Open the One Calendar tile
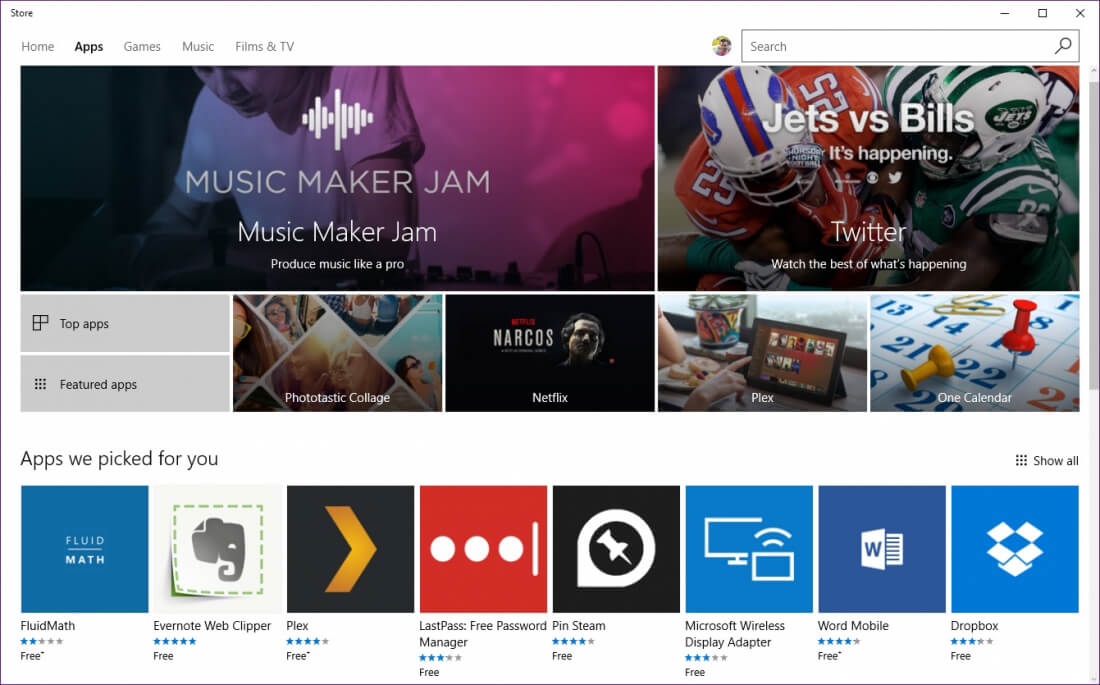Viewport: 1100px width, 685px height. click(974, 353)
